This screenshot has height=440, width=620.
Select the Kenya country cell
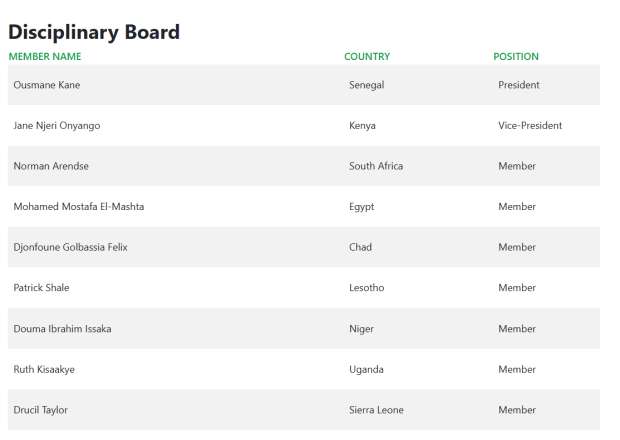click(362, 126)
